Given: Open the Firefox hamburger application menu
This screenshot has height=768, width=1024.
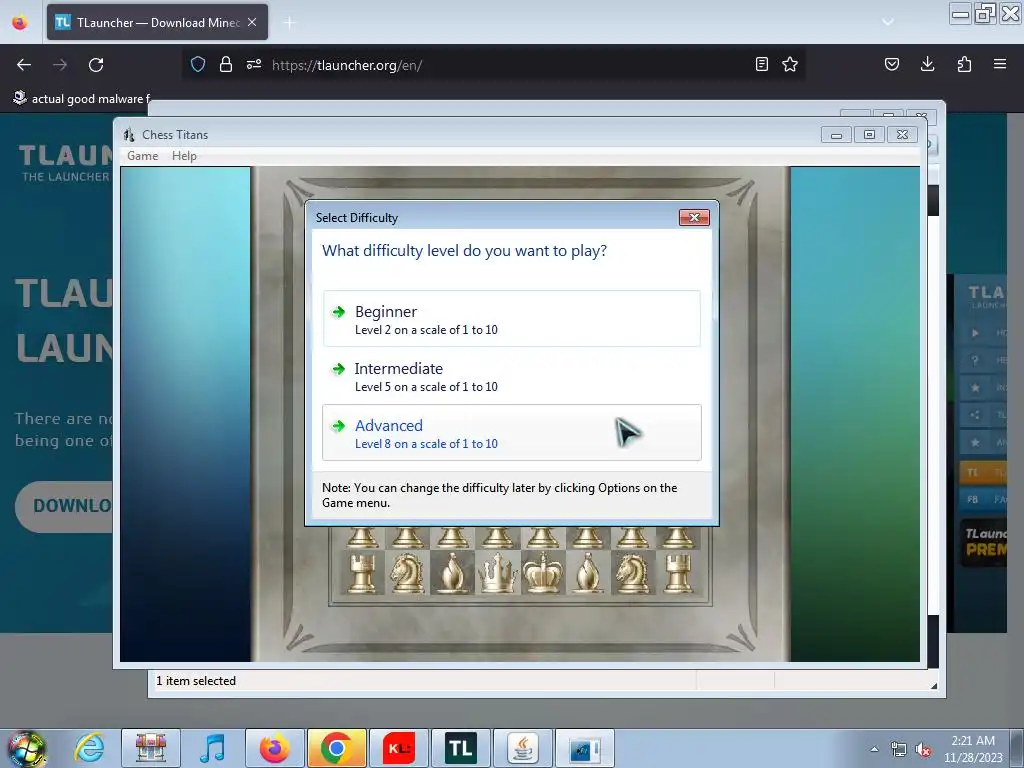Looking at the screenshot, I should [1000, 64].
